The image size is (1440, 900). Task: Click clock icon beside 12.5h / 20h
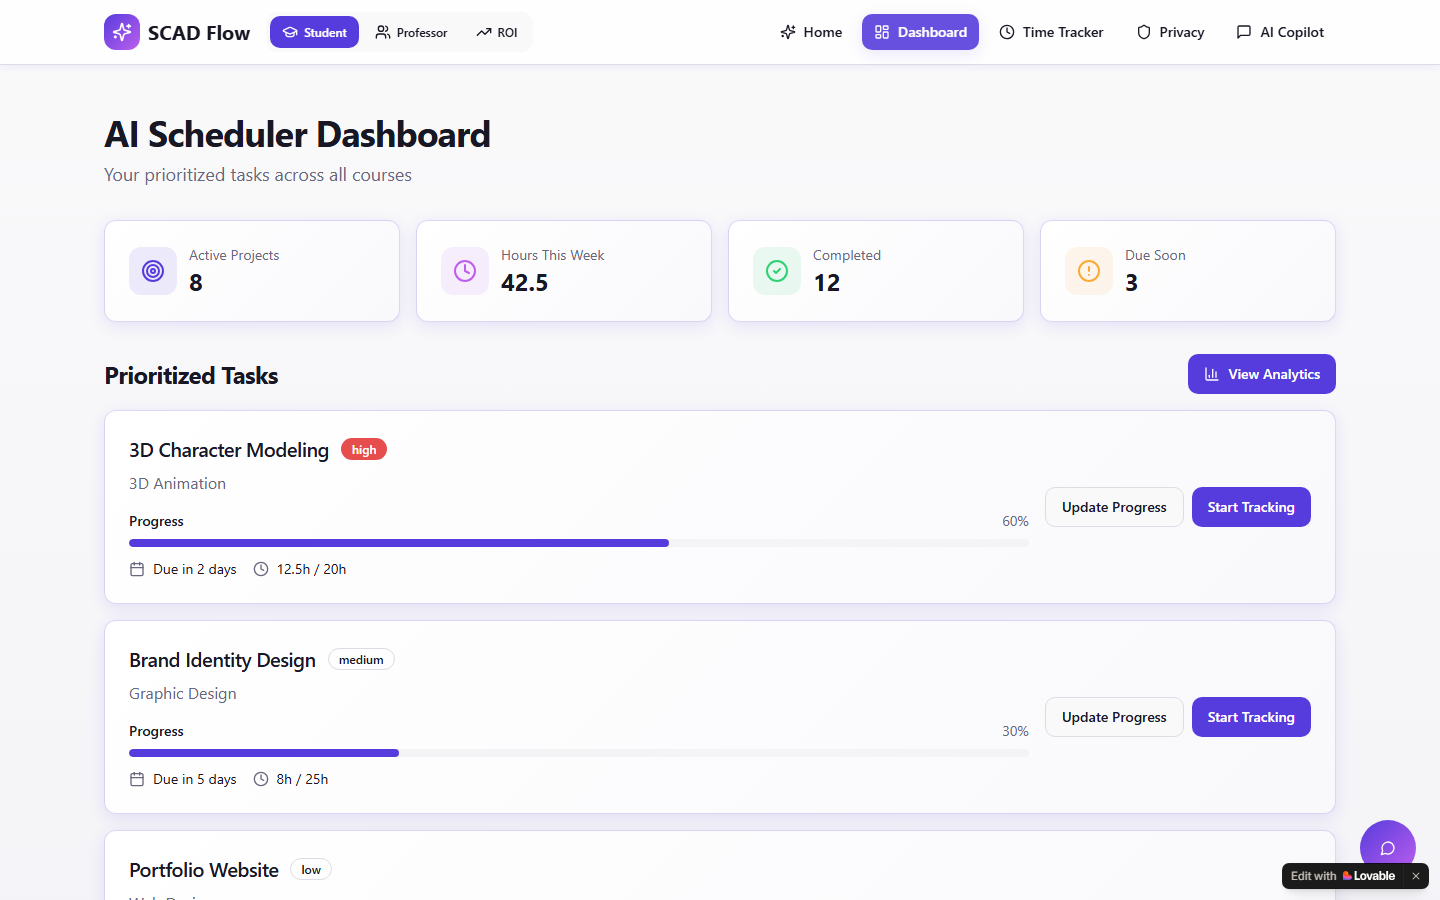tap(261, 569)
